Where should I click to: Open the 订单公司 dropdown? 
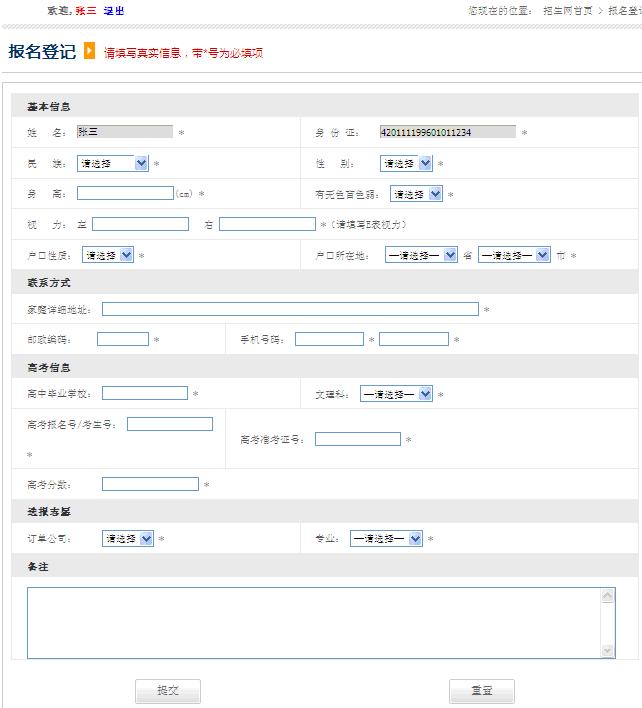point(128,538)
